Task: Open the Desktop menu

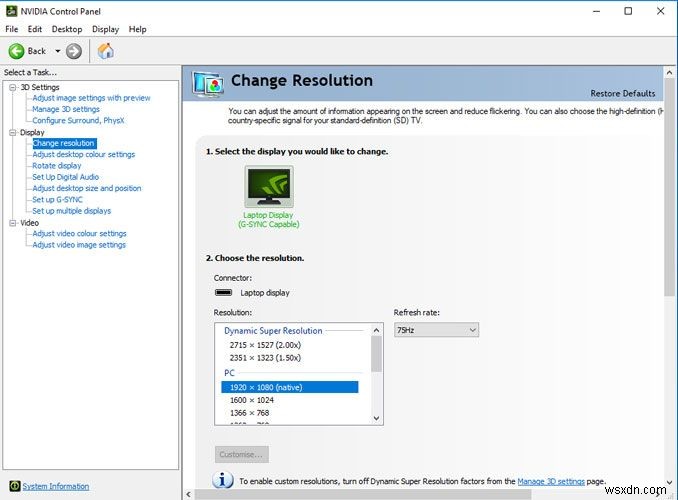Action: tap(67, 29)
